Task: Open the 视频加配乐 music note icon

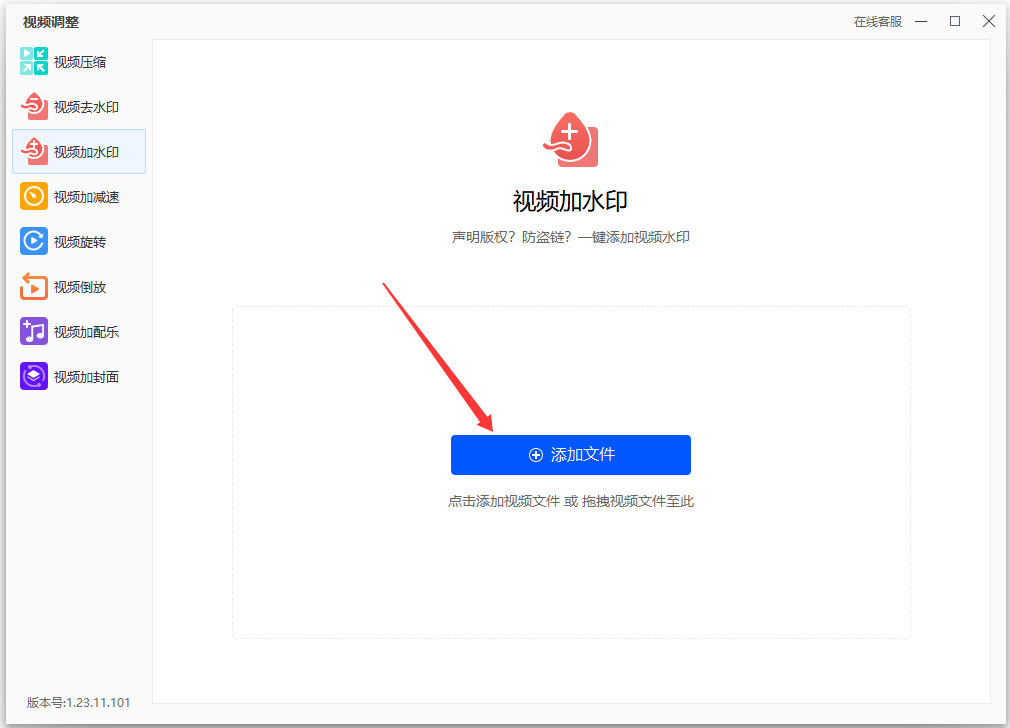Action: point(33,332)
